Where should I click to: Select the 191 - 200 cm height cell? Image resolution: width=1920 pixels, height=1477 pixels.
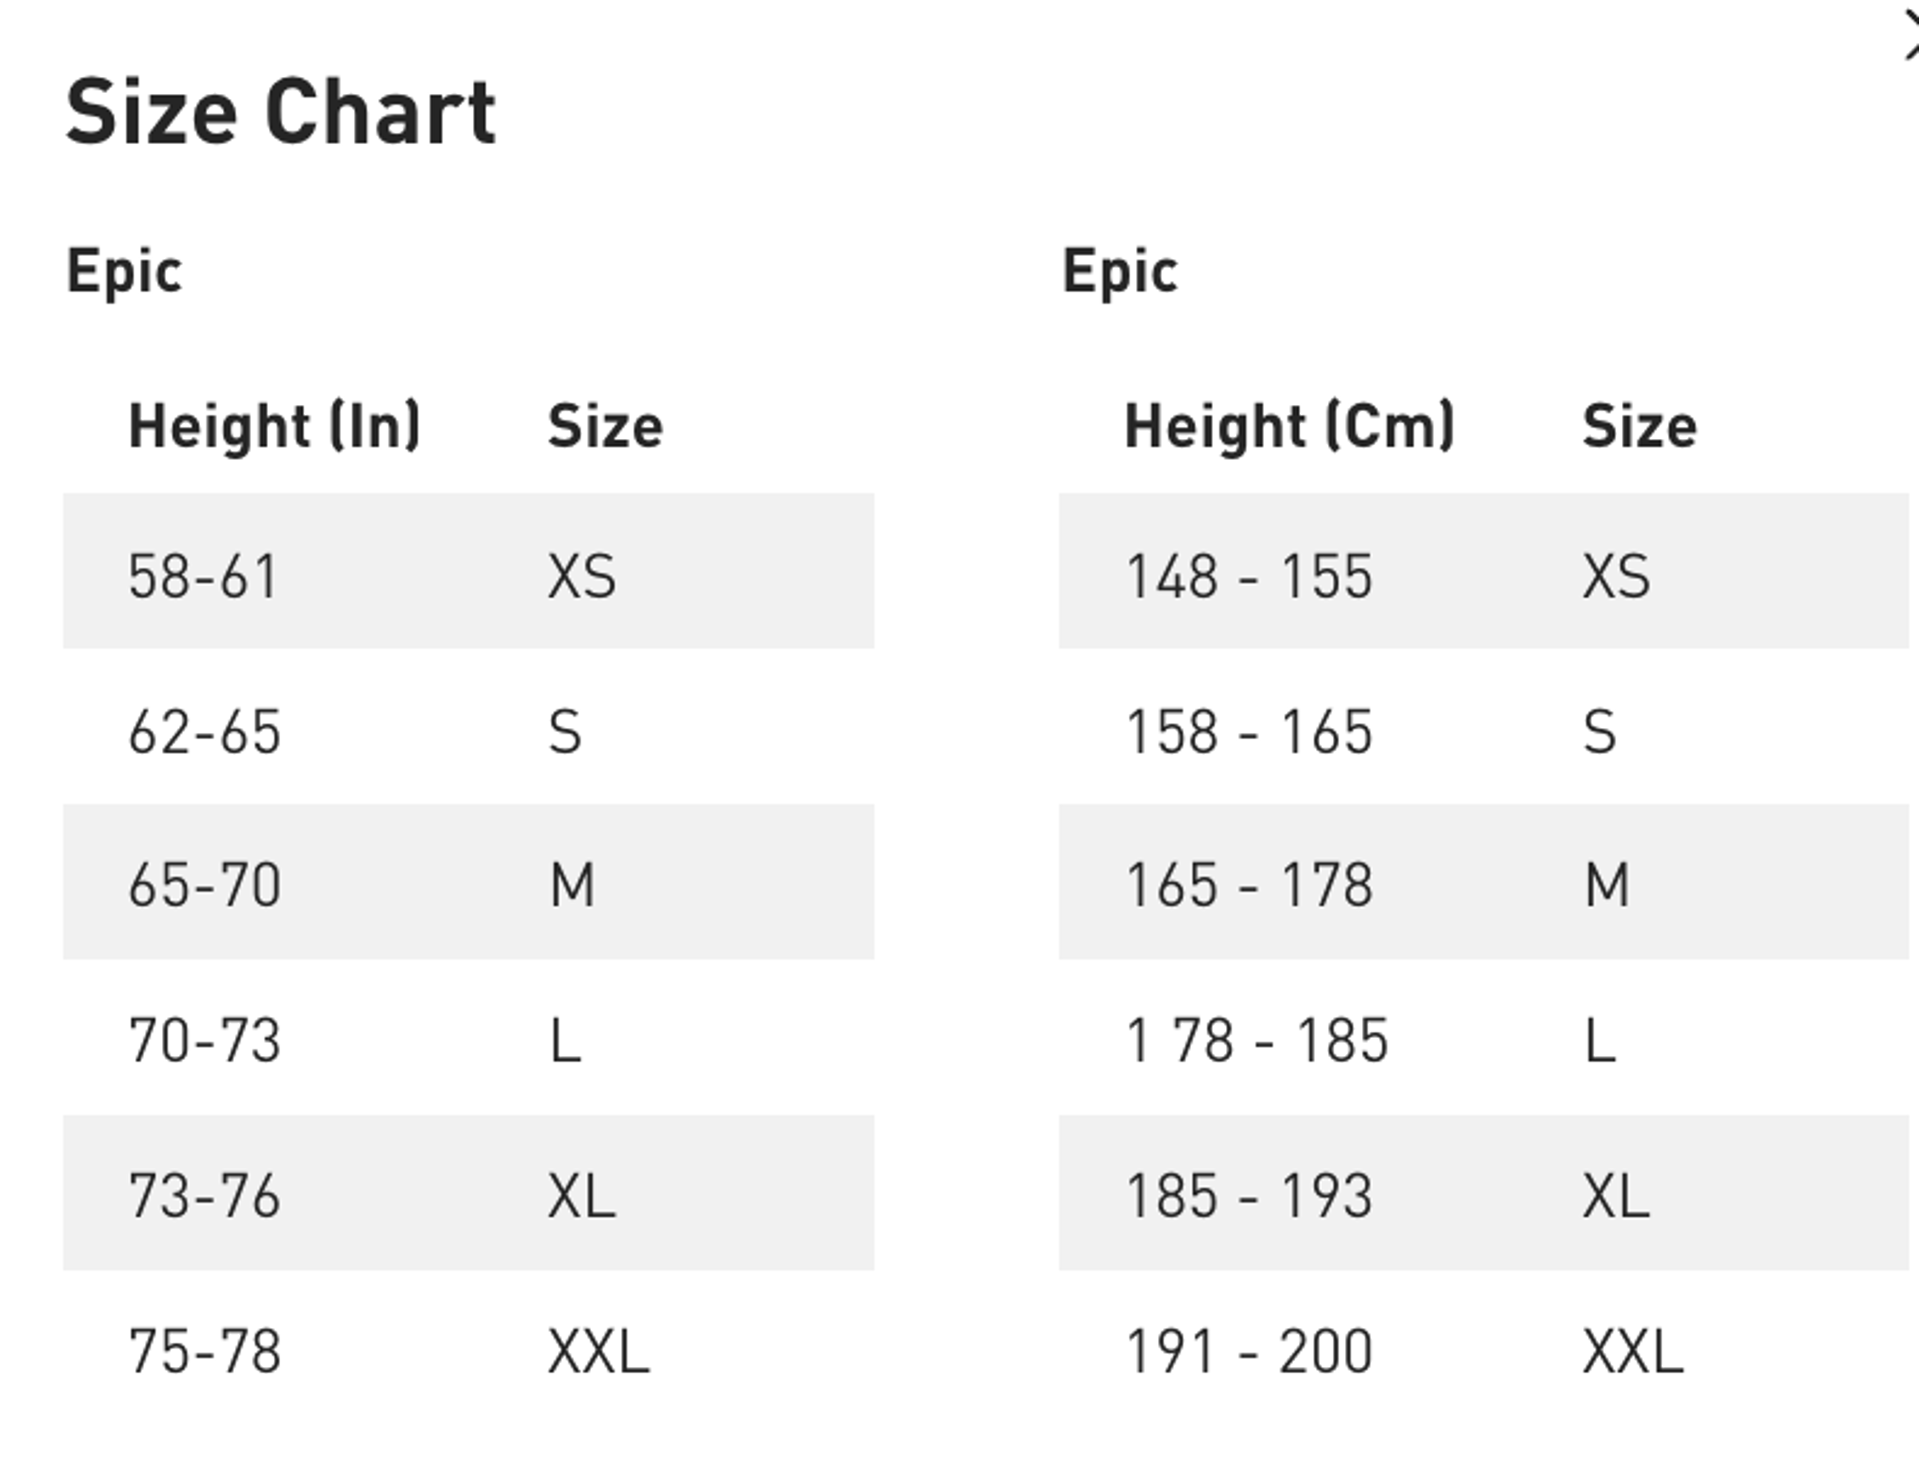(x=1248, y=1351)
